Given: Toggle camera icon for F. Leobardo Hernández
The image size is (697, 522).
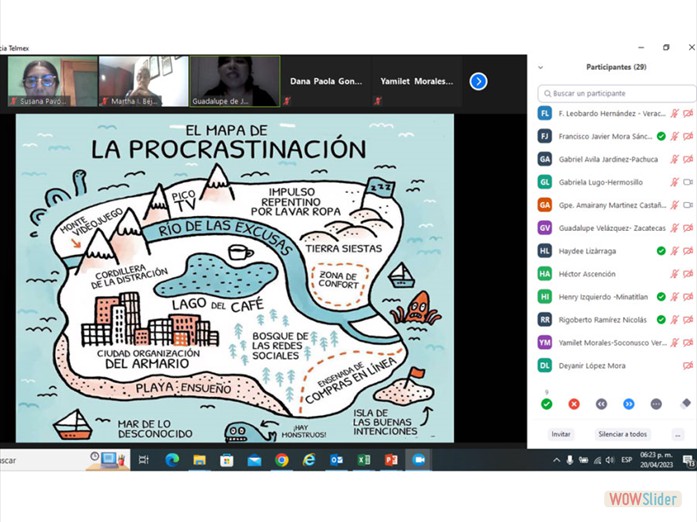Looking at the screenshot, I should (x=688, y=113).
